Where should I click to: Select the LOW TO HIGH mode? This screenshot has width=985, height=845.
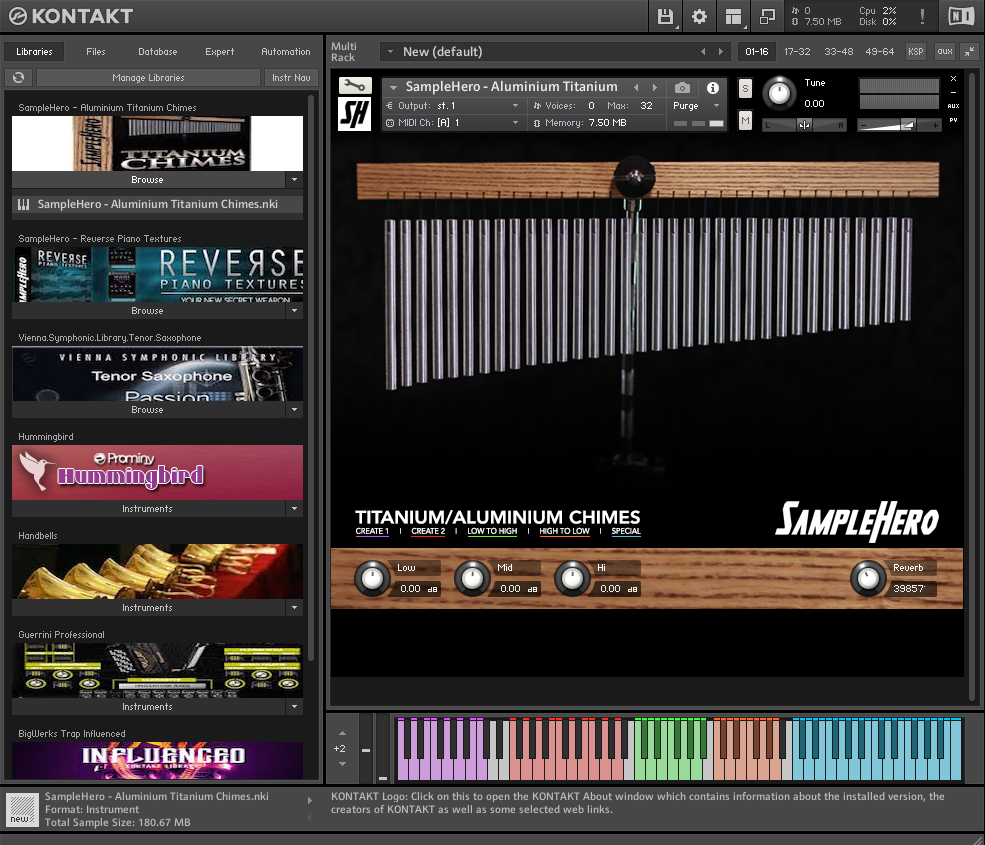tap(492, 531)
